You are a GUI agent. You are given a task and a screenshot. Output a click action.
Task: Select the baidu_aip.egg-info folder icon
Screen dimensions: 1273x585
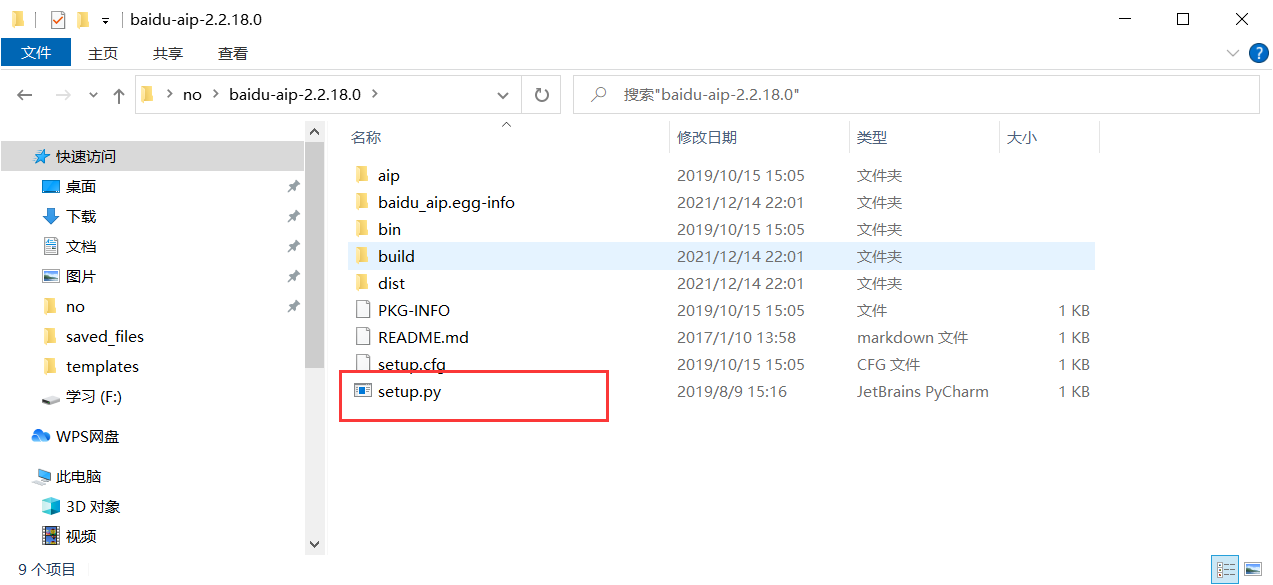click(x=362, y=202)
